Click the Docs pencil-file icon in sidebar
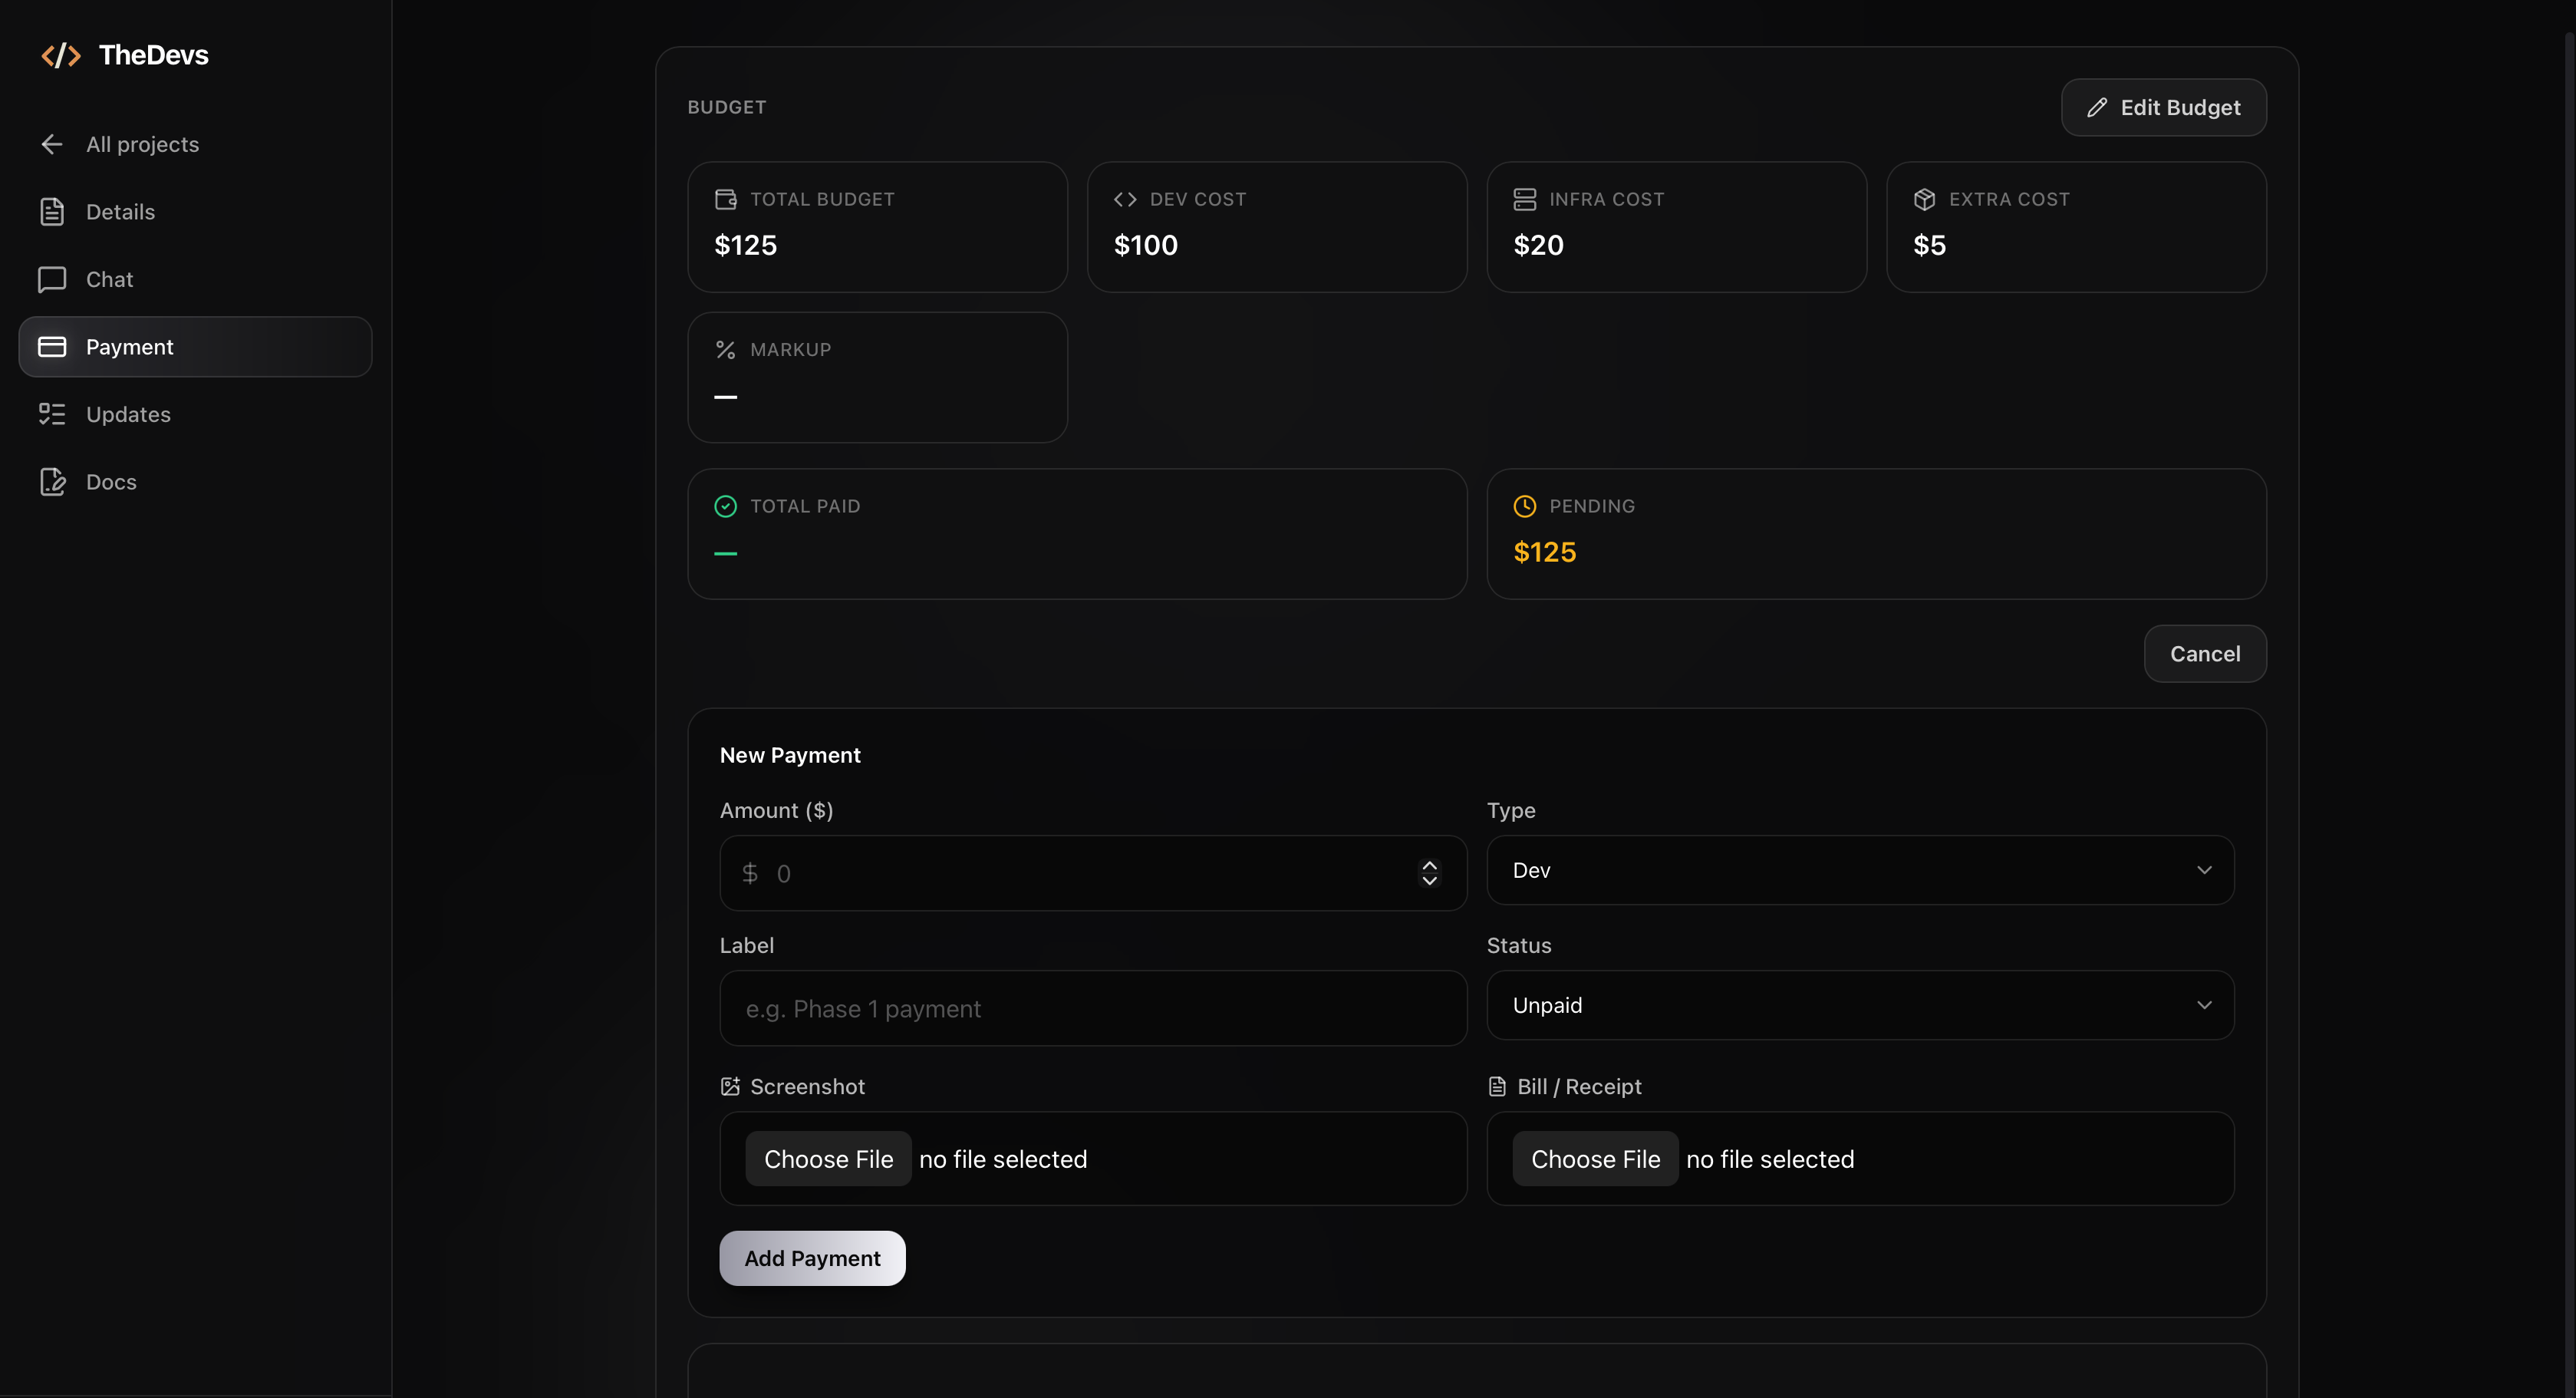 click(52, 482)
